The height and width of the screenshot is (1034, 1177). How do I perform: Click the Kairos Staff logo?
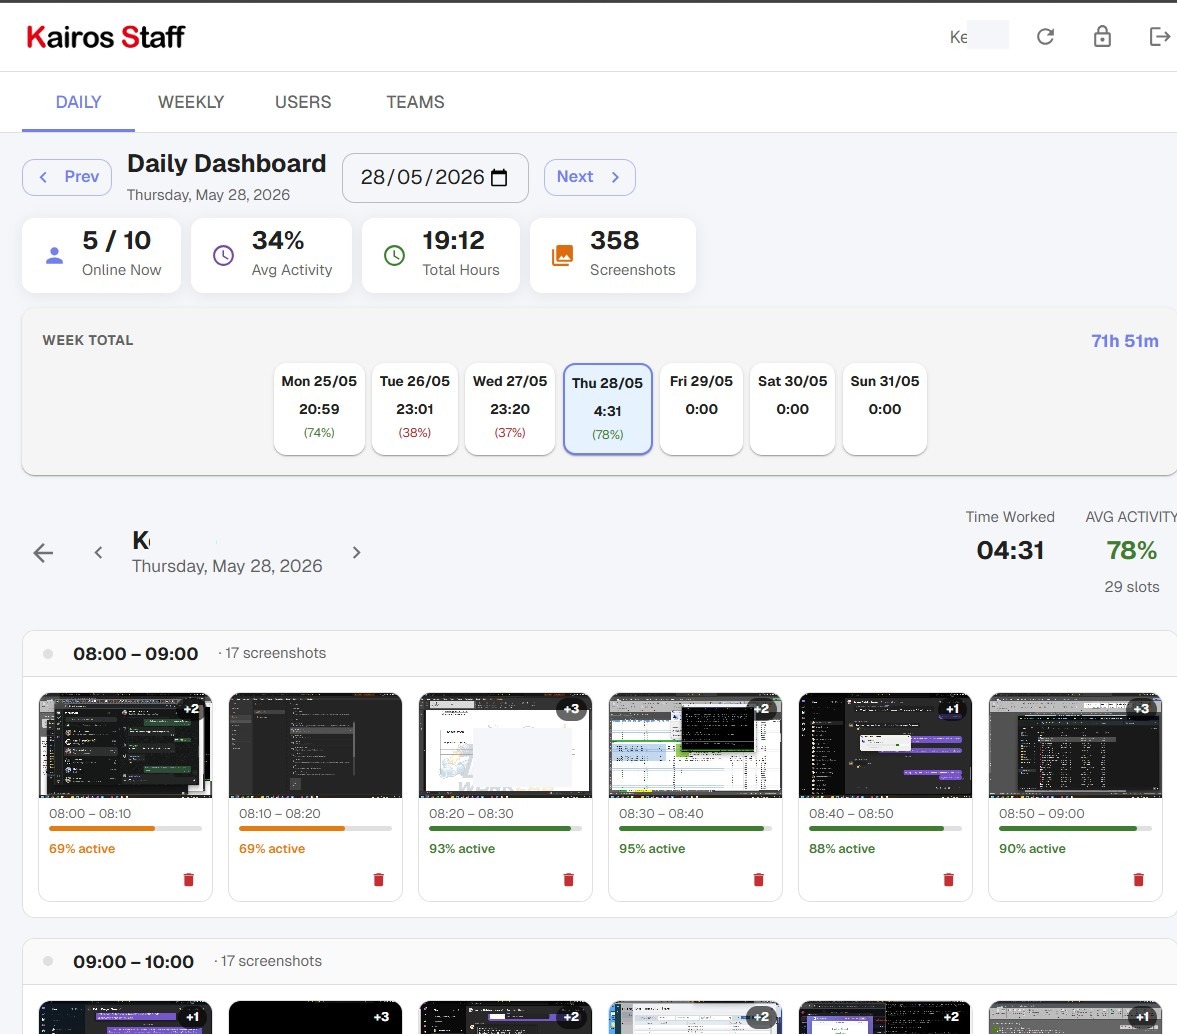click(105, 37)
